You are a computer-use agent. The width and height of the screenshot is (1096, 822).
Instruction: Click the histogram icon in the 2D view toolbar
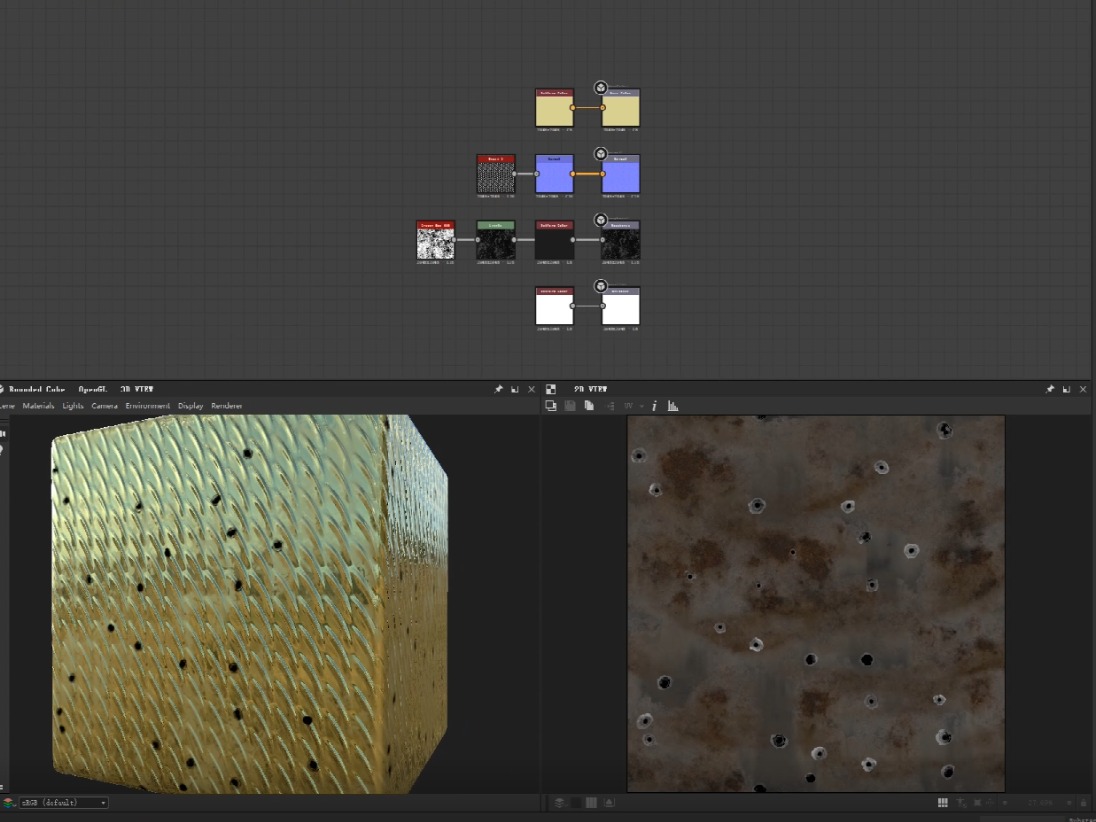coord(673,405)
